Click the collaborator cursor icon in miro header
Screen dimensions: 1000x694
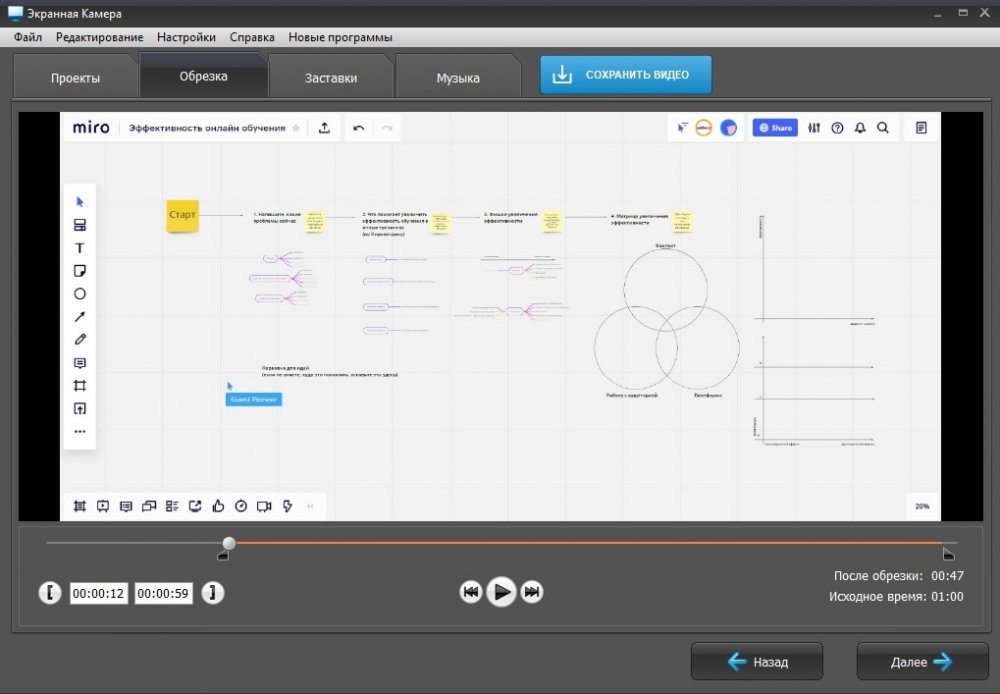tap(682, 128)
